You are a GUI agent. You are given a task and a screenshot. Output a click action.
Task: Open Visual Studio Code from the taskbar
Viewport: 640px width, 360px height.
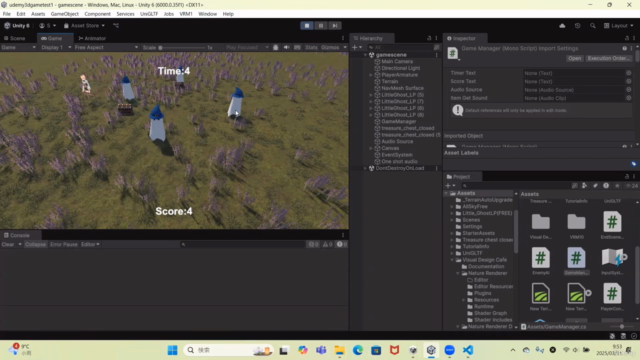pos(468,350)
